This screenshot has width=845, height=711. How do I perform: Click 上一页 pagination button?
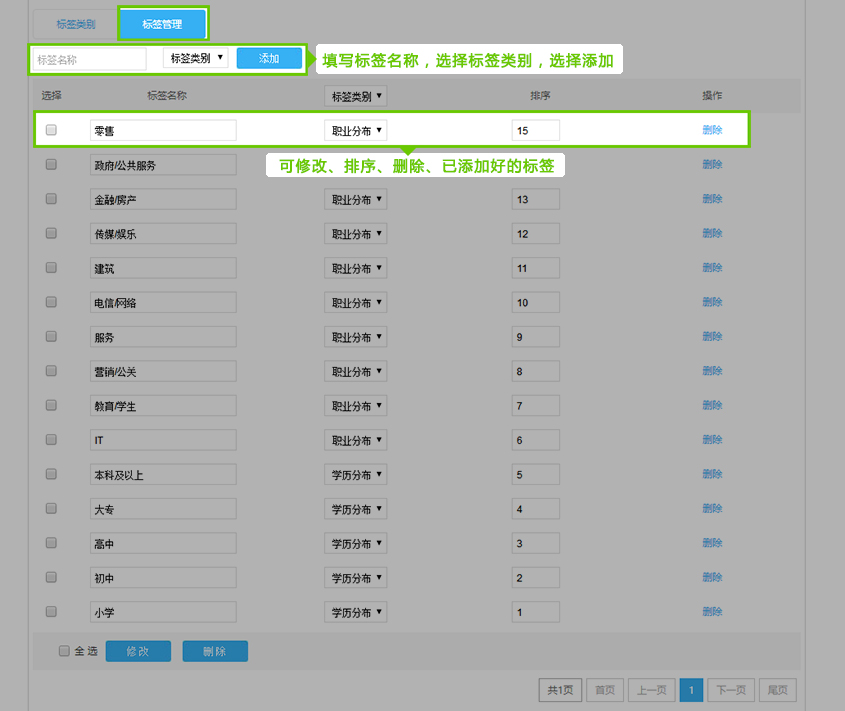tap(652, 690)
